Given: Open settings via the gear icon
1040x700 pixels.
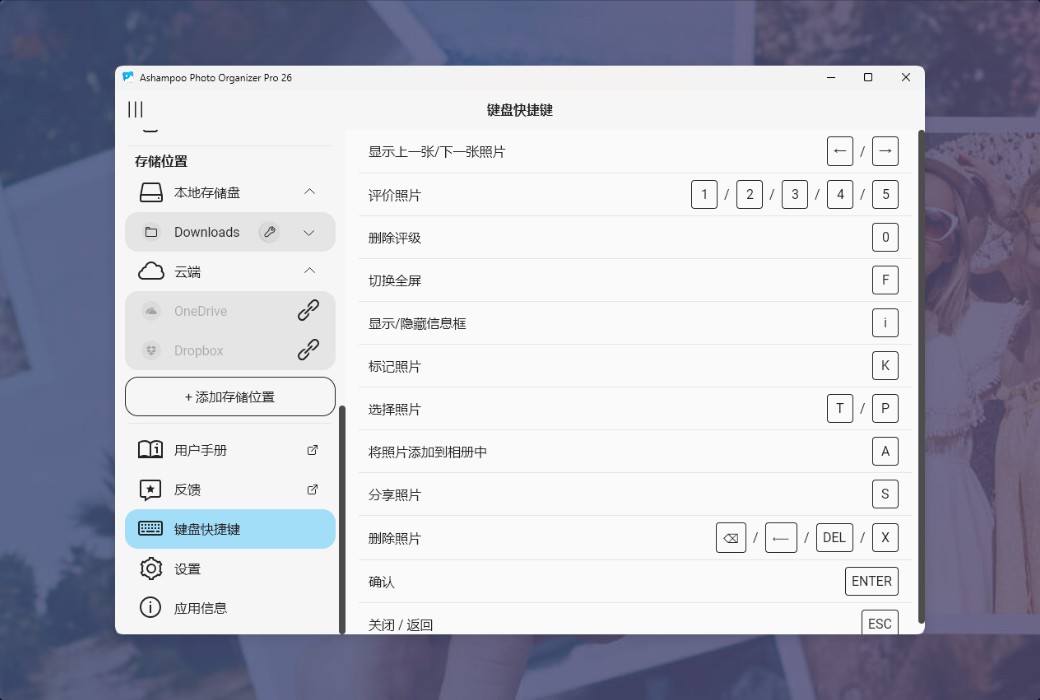Looking at the screenshot, I should (x=150, y=568).
